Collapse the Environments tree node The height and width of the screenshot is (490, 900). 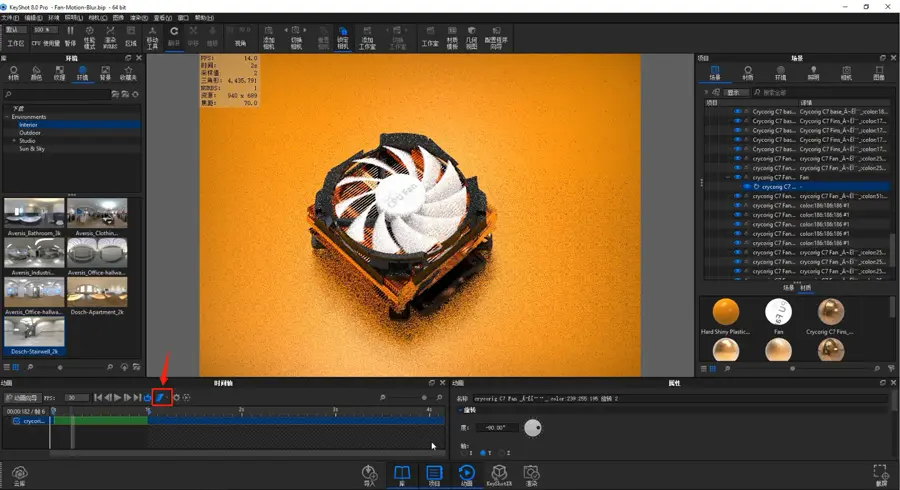click(7, 116)
